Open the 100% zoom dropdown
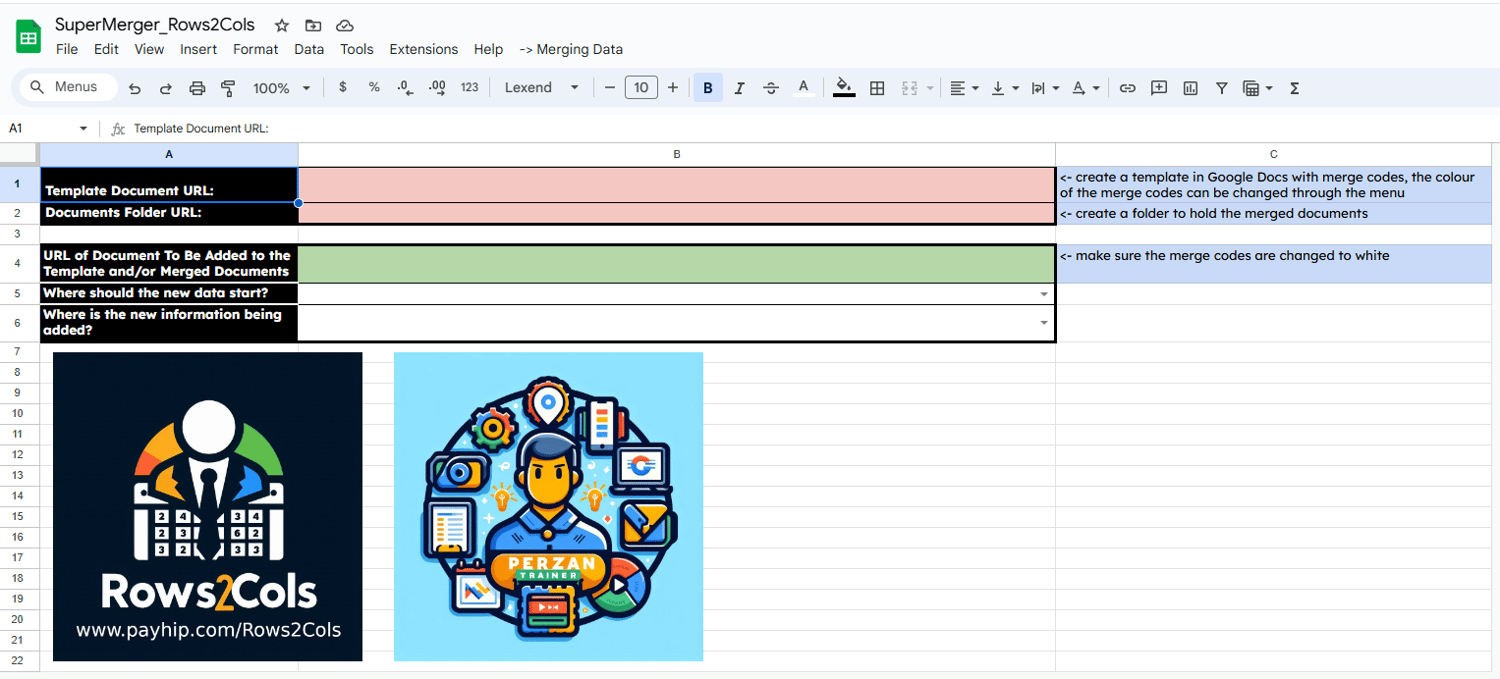This screenshot has width=1500, height=679. [x=281, y=88]
